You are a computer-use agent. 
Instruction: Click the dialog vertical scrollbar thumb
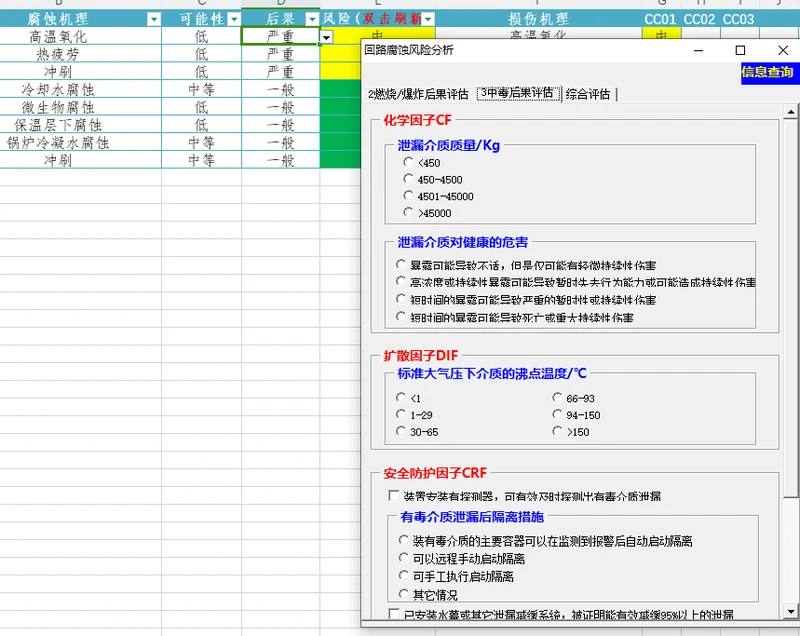[790, 308]
